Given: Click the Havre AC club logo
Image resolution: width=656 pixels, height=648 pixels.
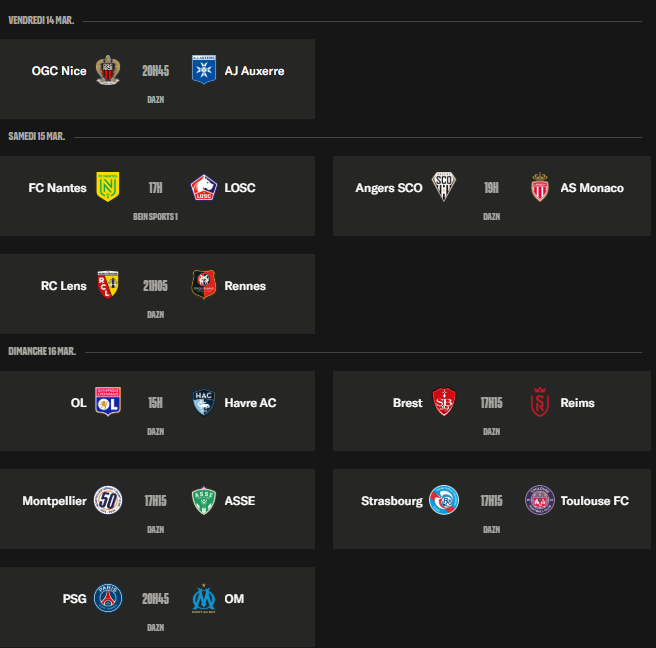Looking at the screenshot, I should pos(204,402).
